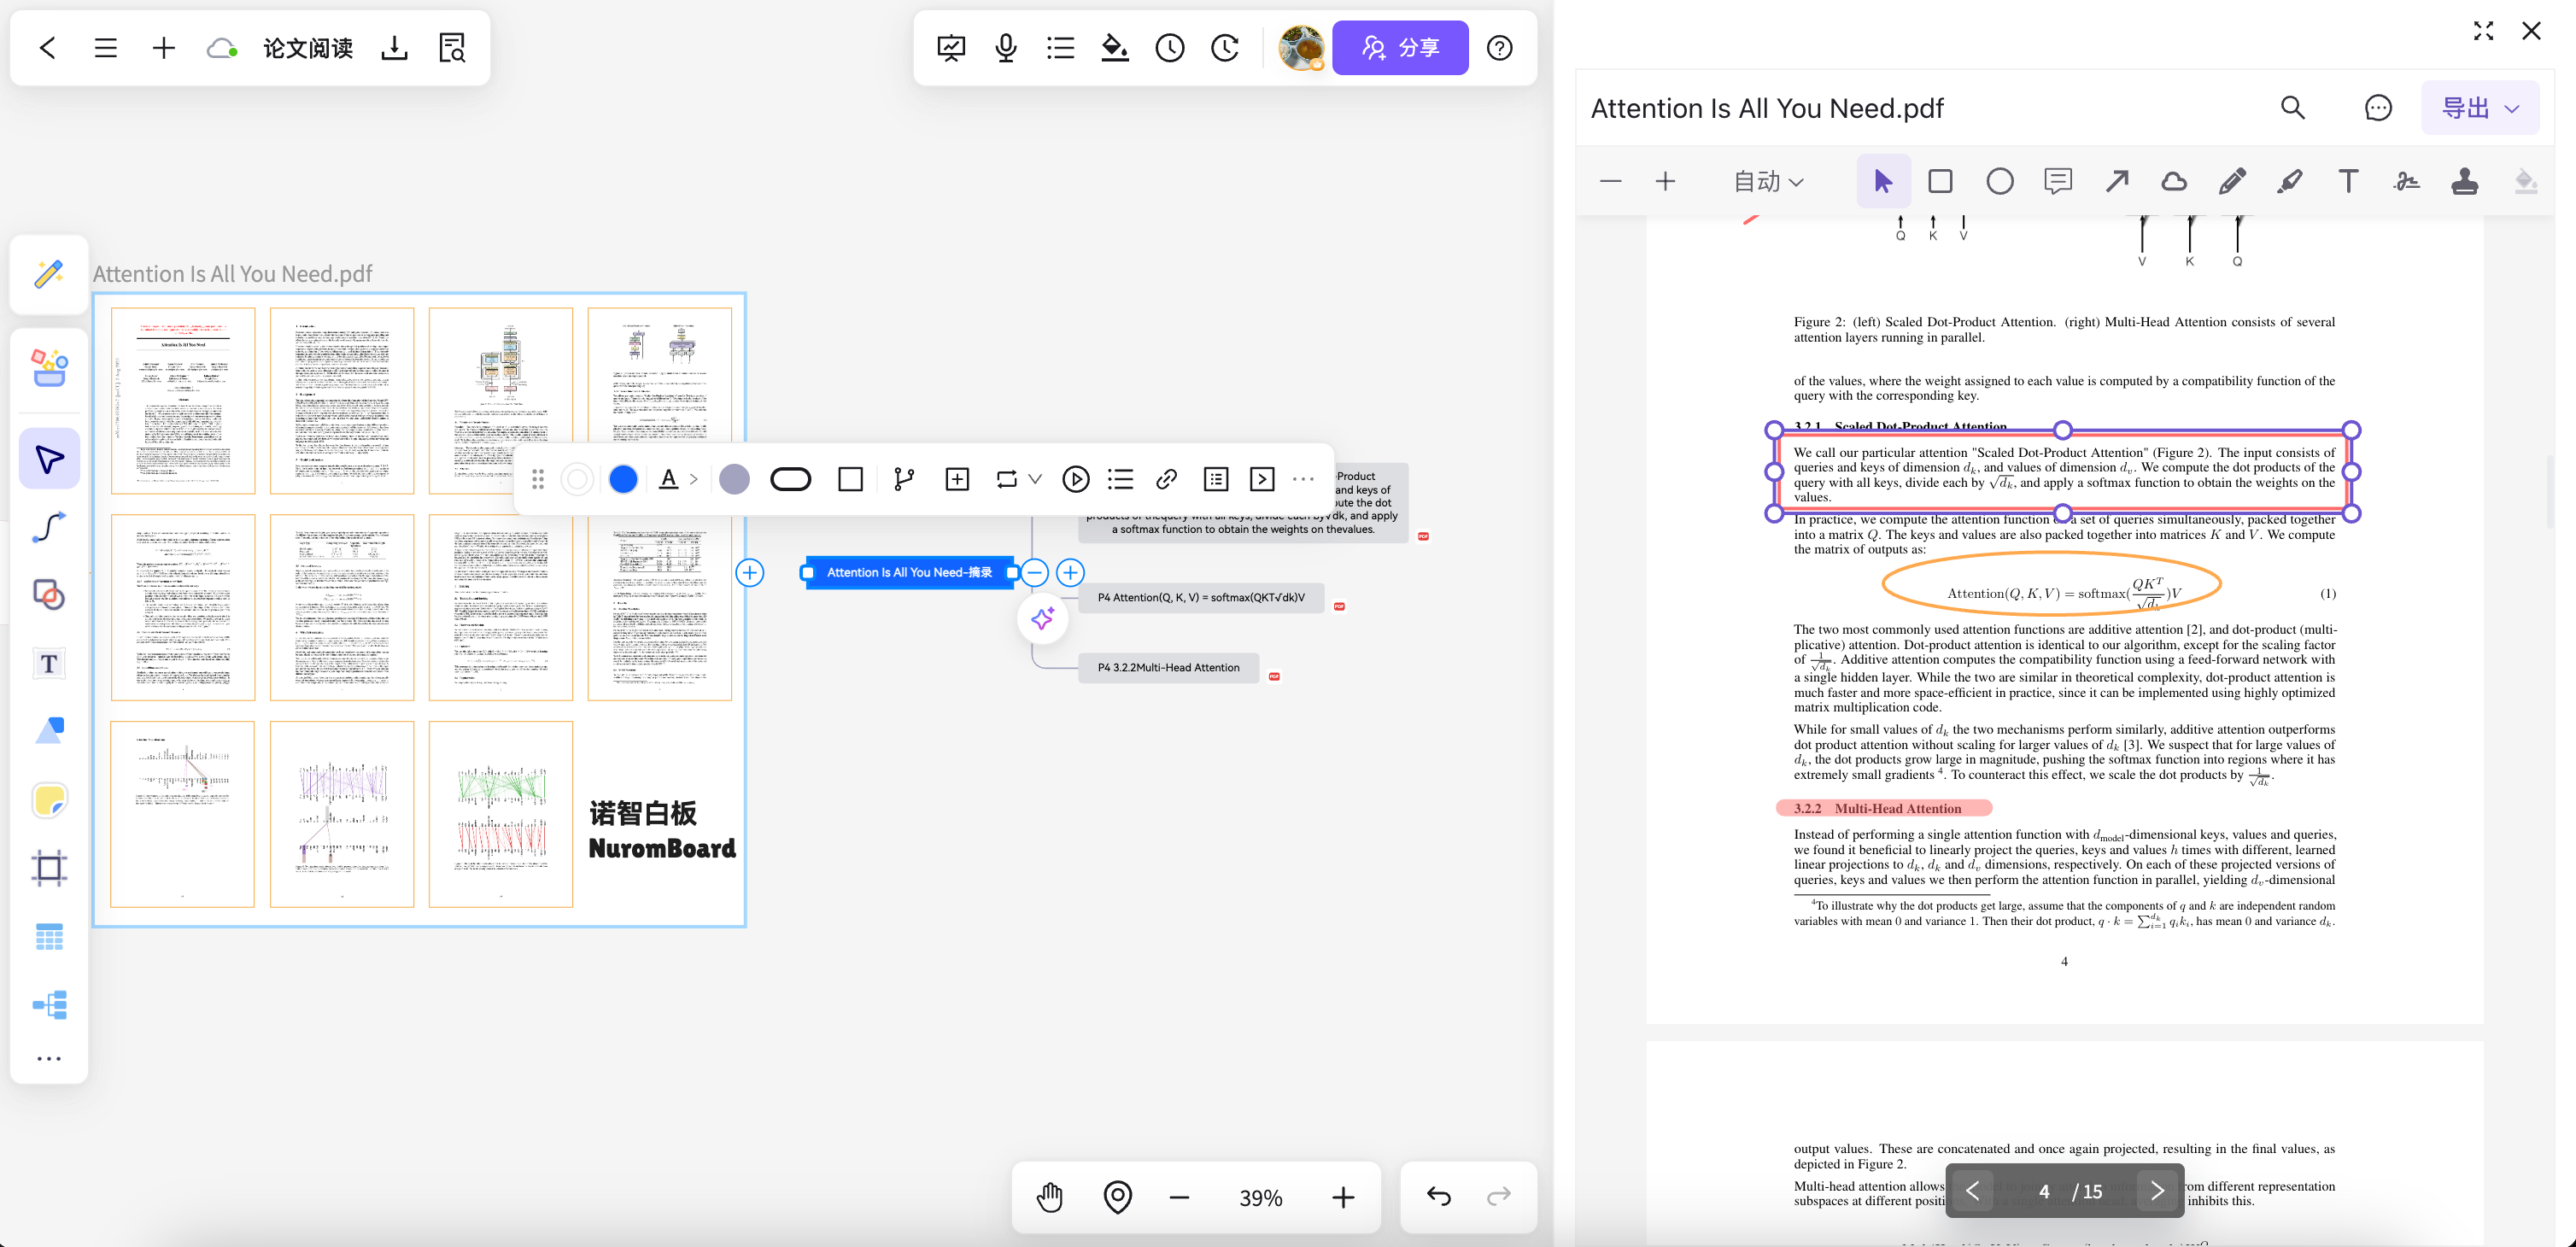The image size is (2576, 1247).
Task: Open the first page thumbnail of the PDF
Action: tap(183, 400)
